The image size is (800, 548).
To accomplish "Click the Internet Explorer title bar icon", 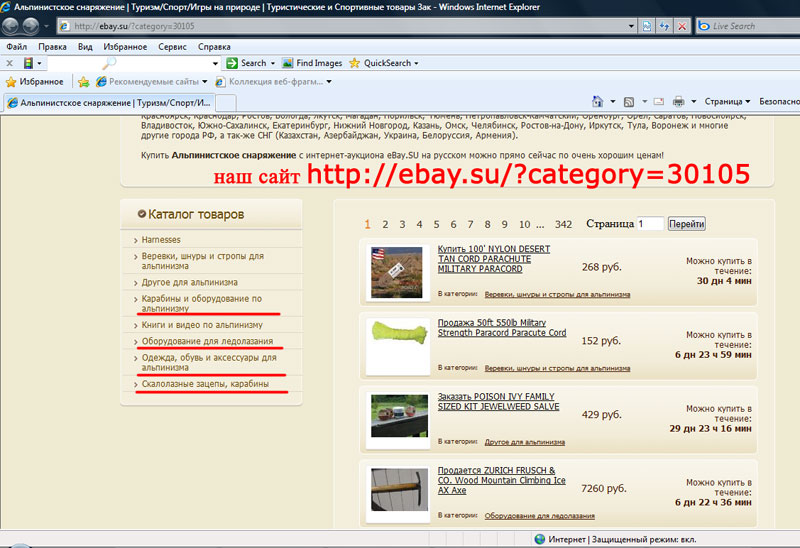I will [x=6, y=7].
